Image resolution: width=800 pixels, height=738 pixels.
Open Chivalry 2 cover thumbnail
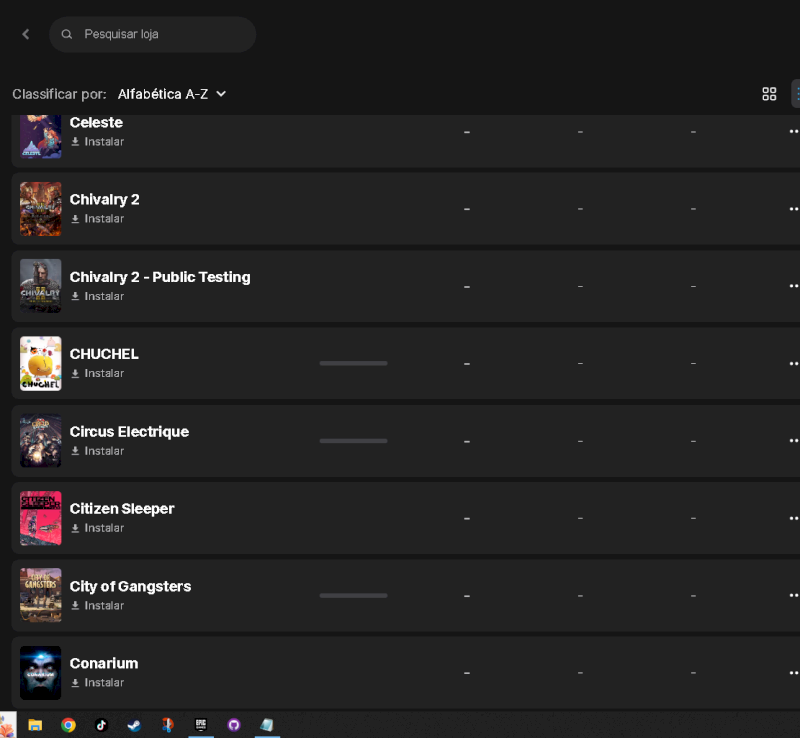40,209
